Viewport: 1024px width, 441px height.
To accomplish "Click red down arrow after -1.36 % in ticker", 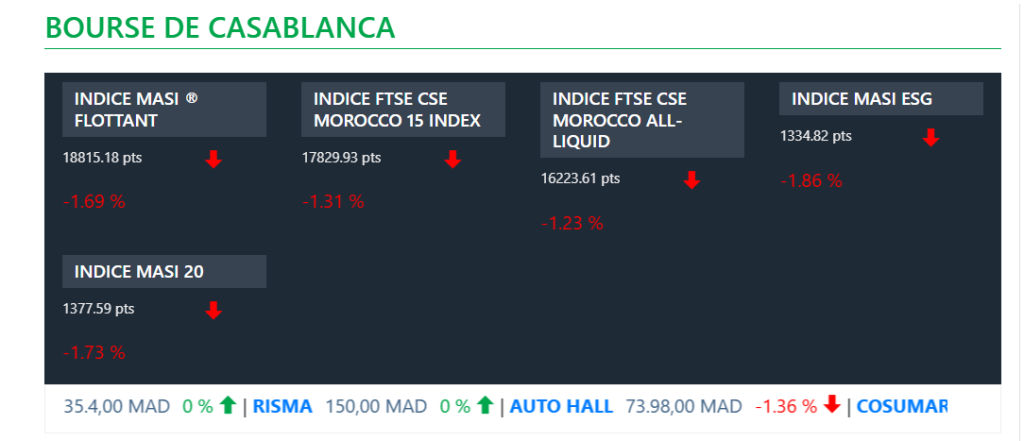I will click(x=832, y=406).
